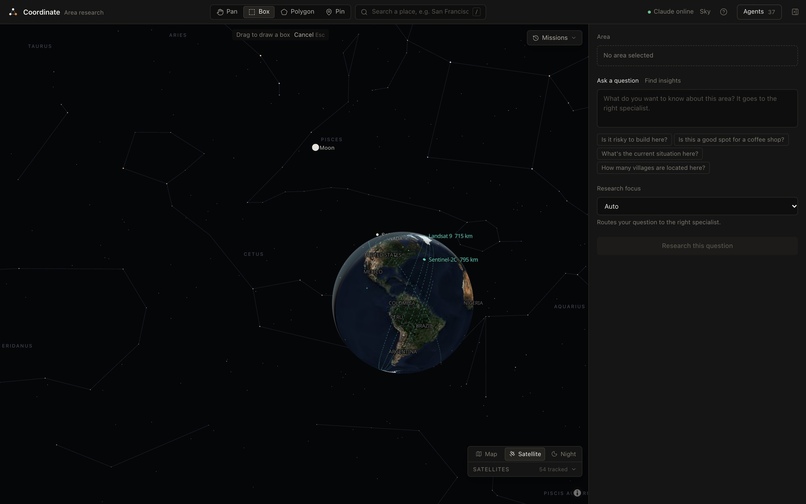Screen dimensions: 806x504
Task: Switch basemap to Satellite
Action: tap(525, 454)
